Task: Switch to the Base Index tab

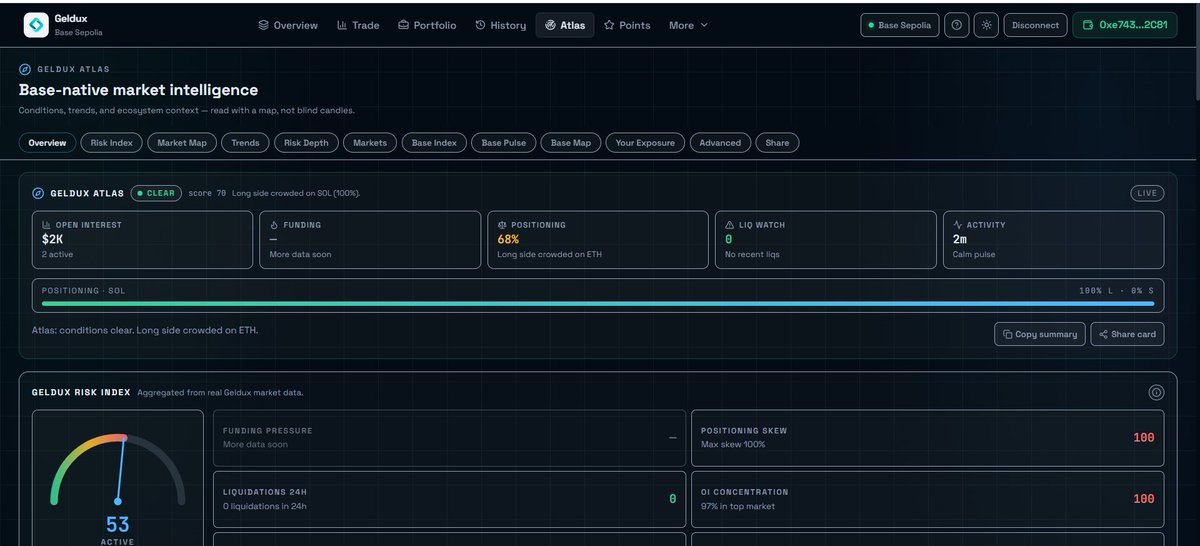Action: click(434, 143)
